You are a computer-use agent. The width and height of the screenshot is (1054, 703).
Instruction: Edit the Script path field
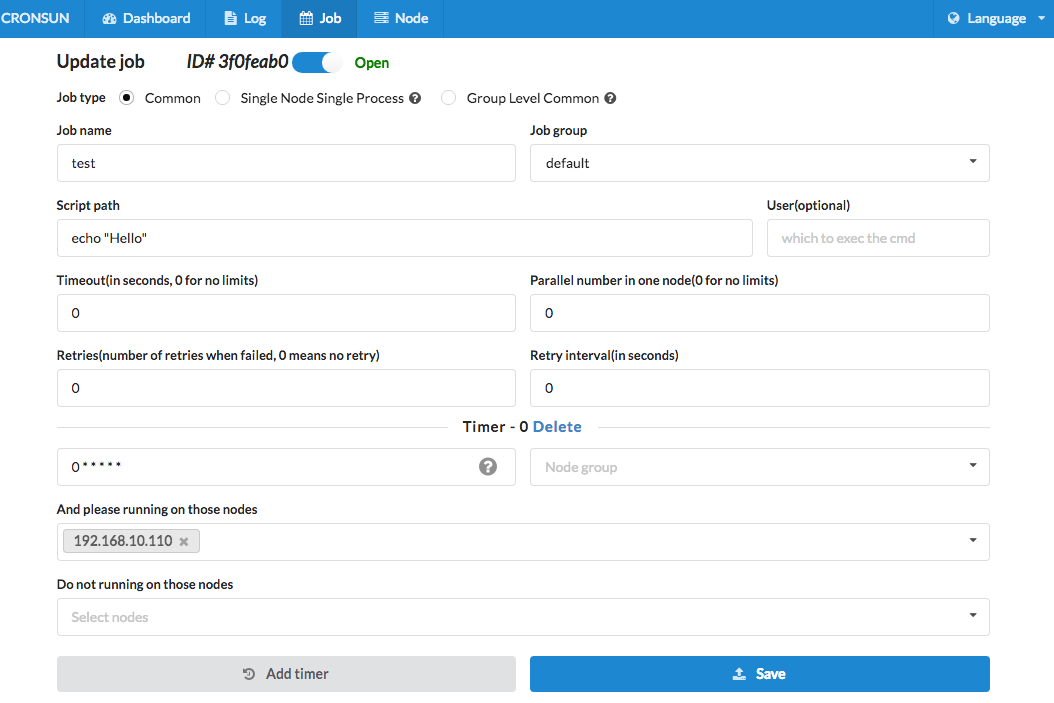tap(405, 238)
